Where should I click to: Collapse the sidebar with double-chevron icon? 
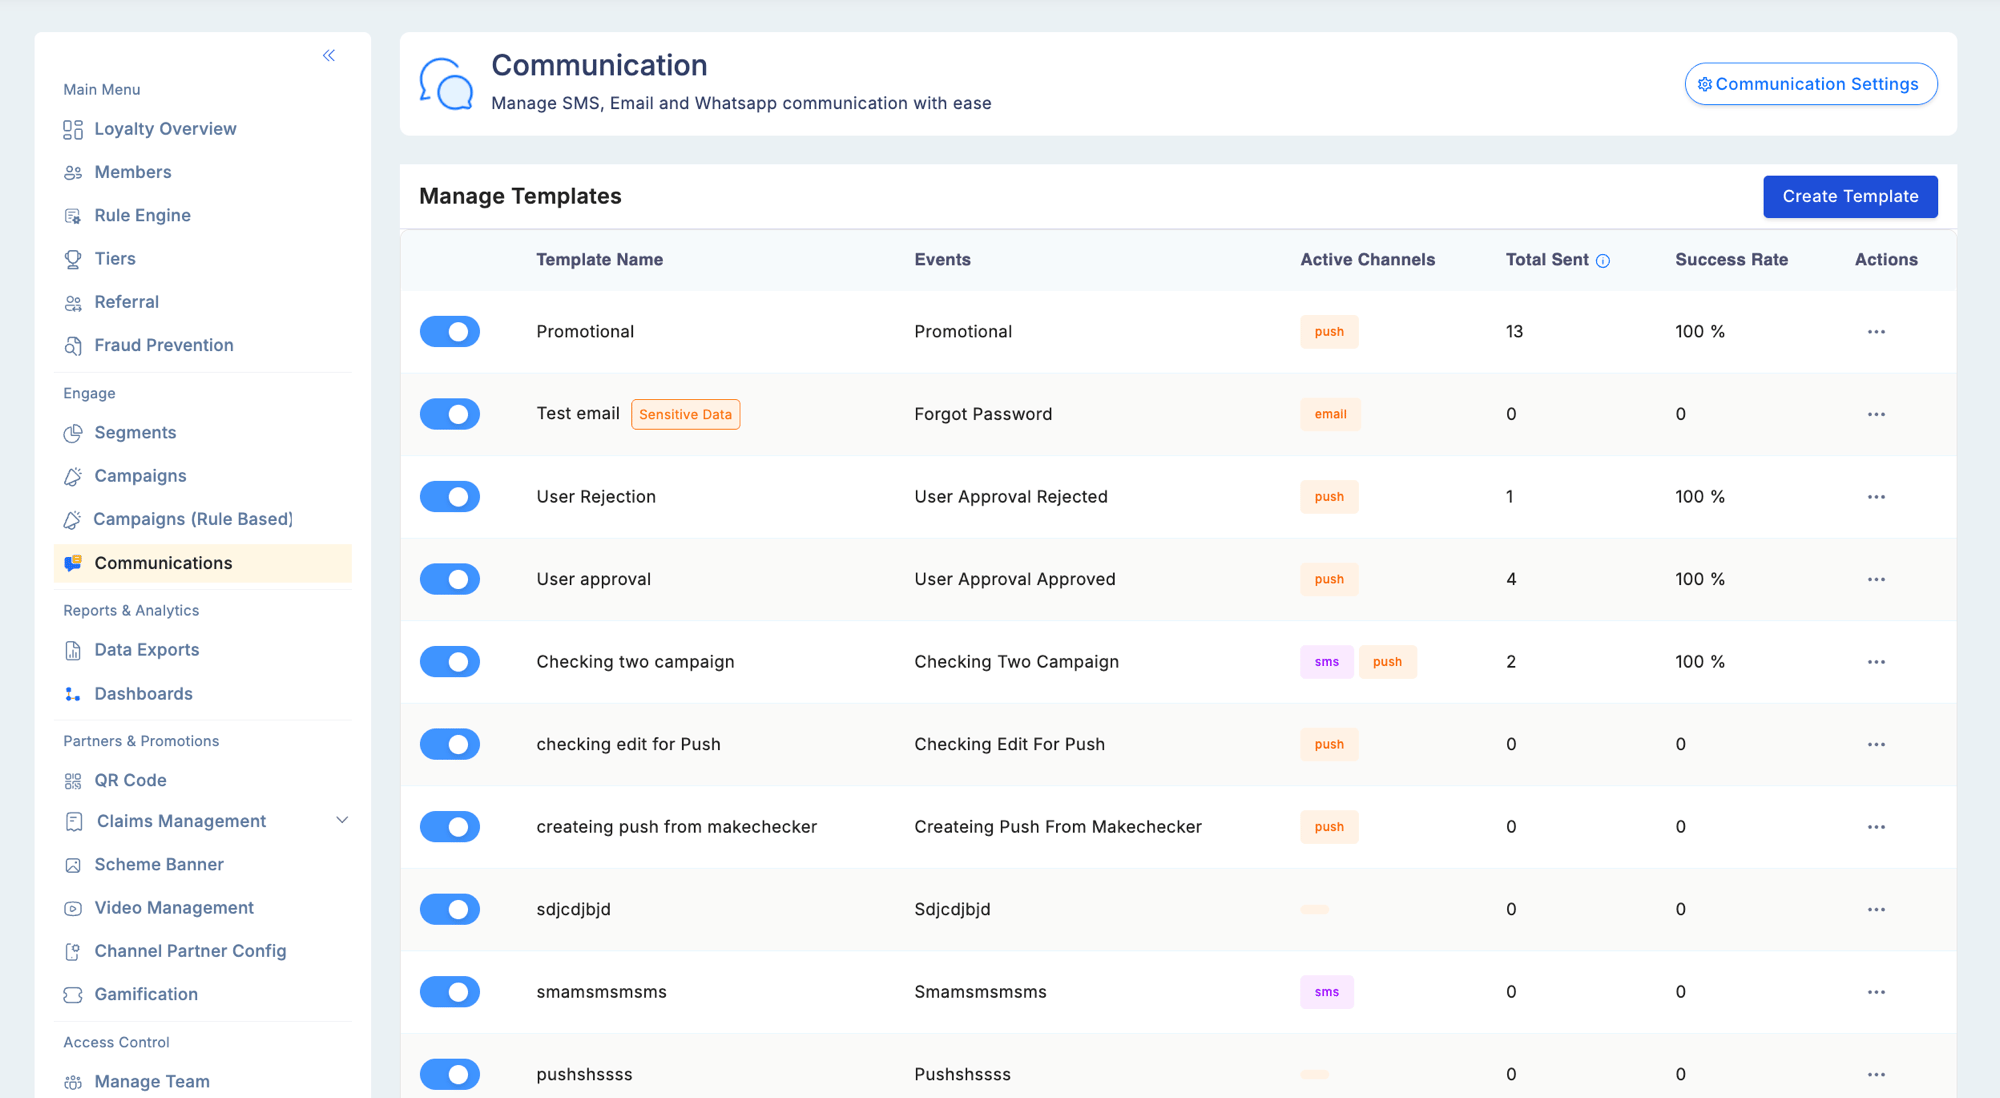point(329,55)
